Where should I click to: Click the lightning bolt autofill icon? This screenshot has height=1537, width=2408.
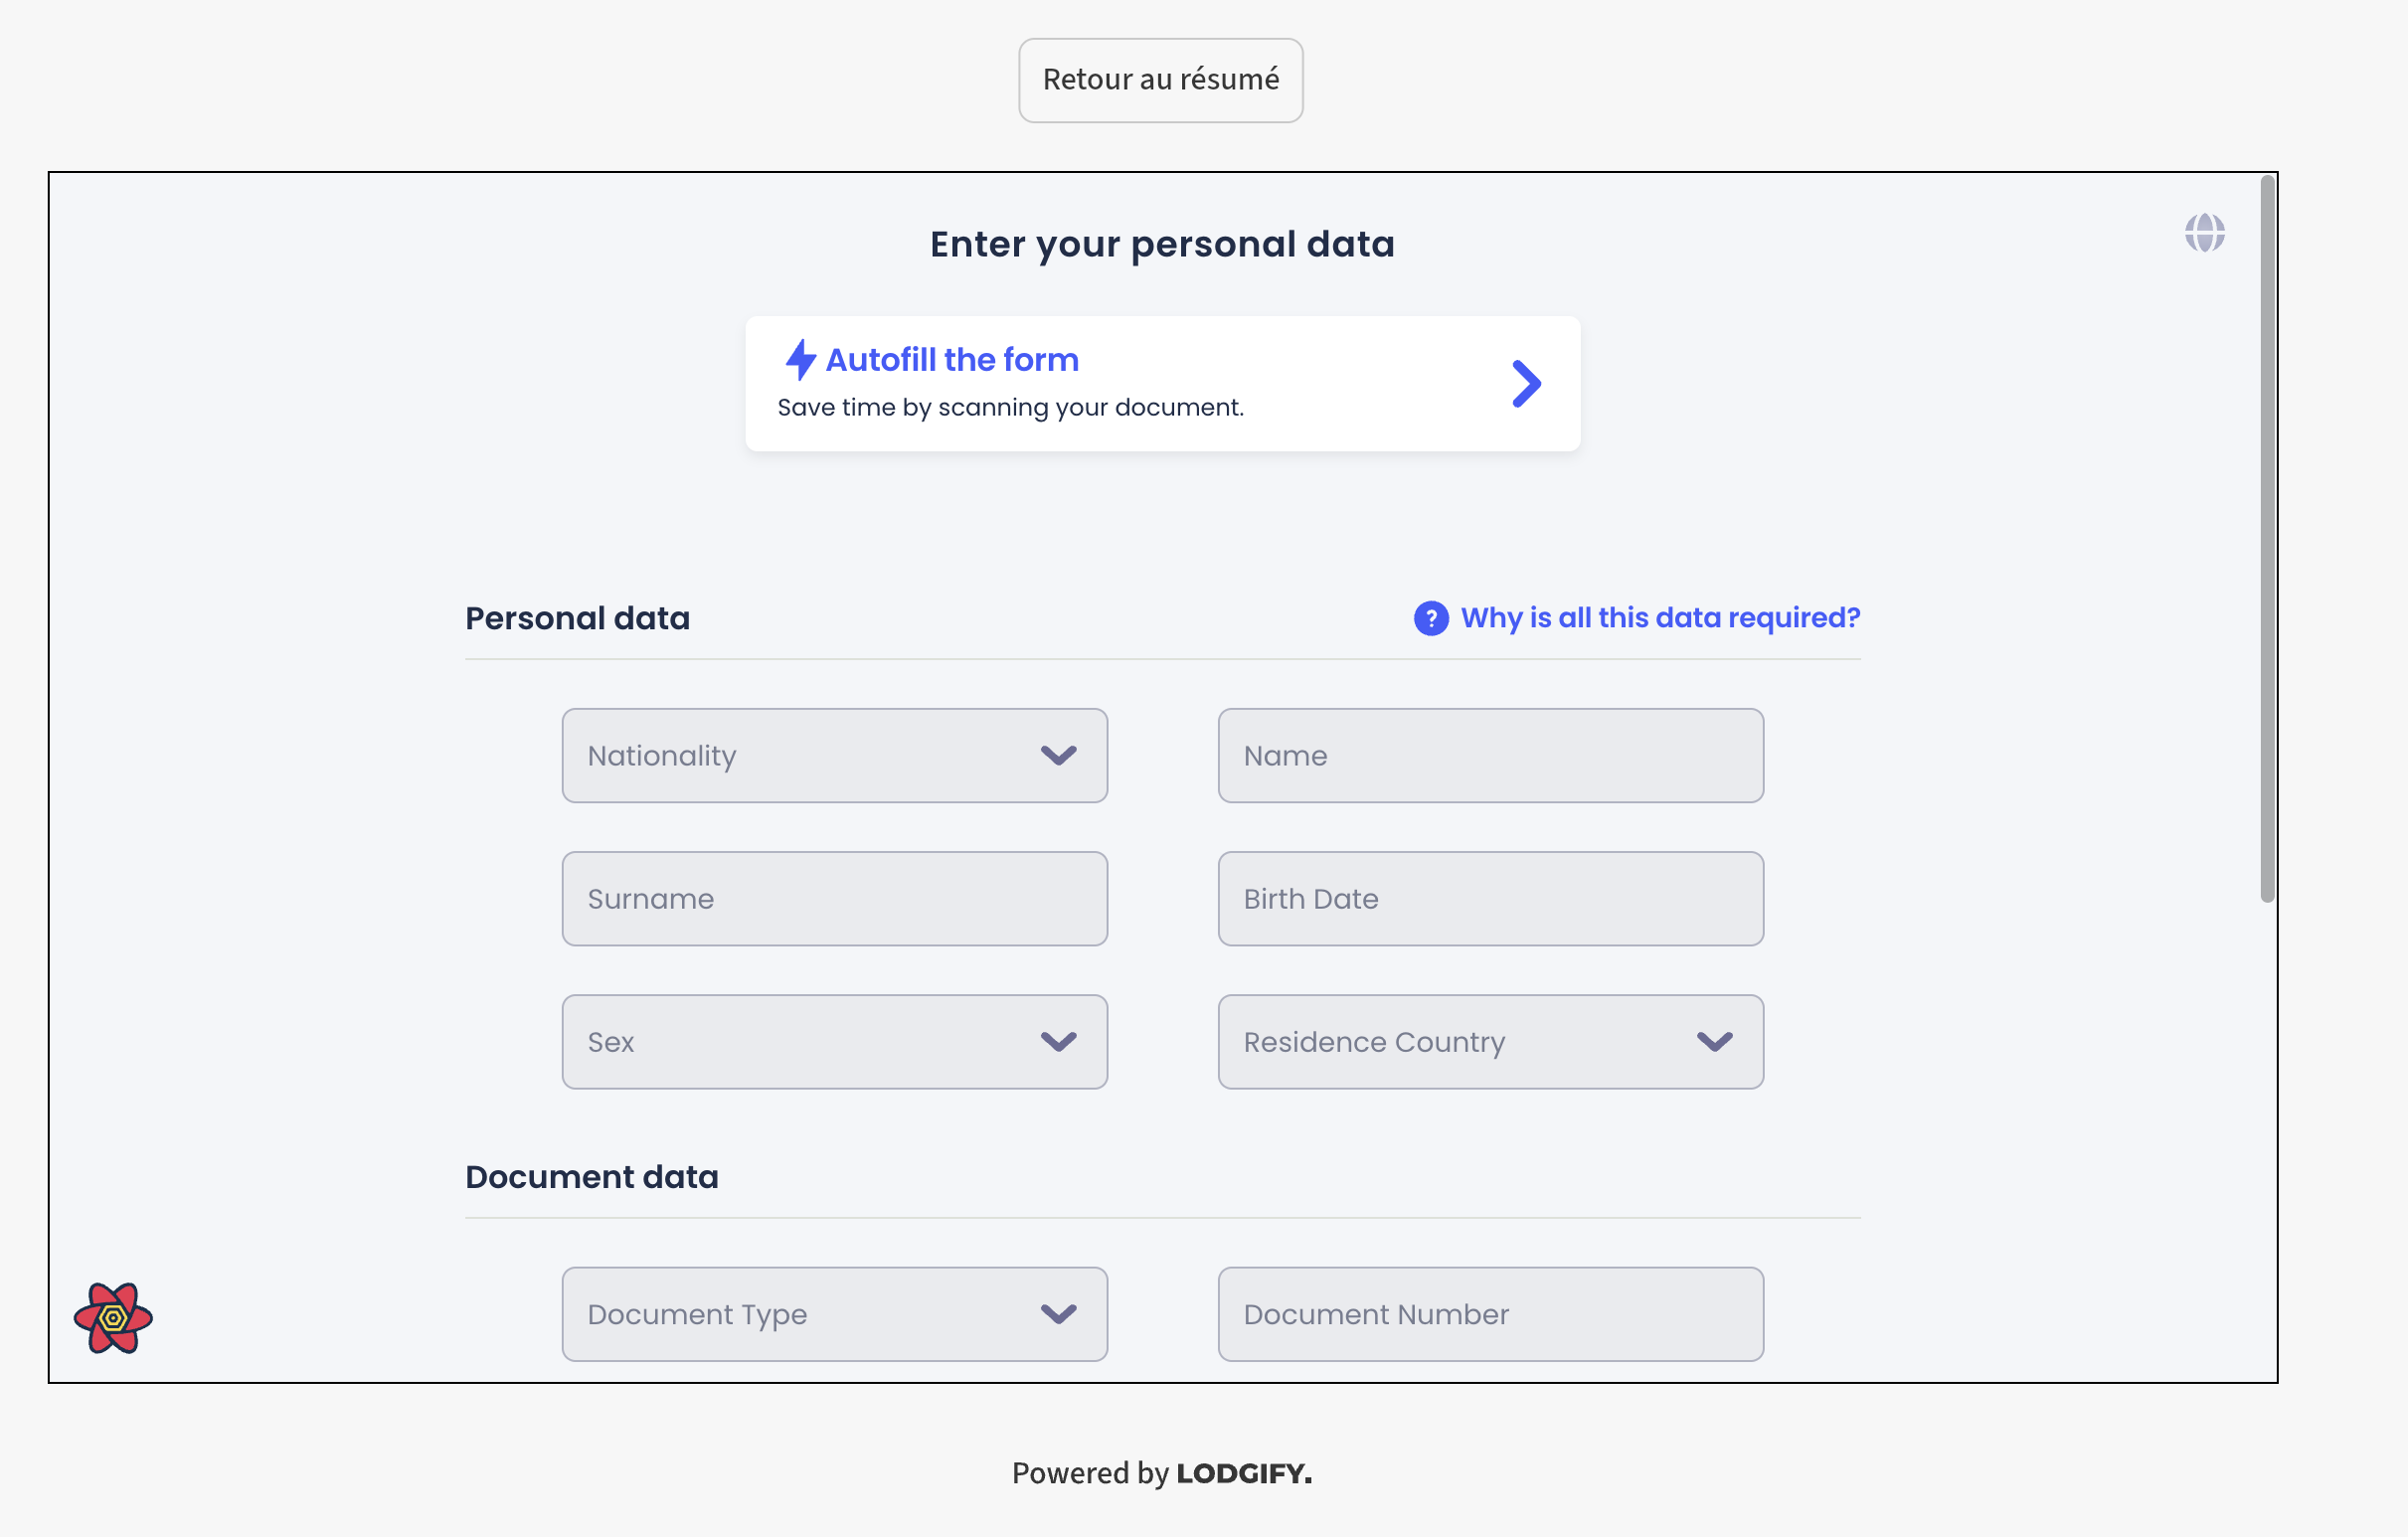[x=800, y=360]
